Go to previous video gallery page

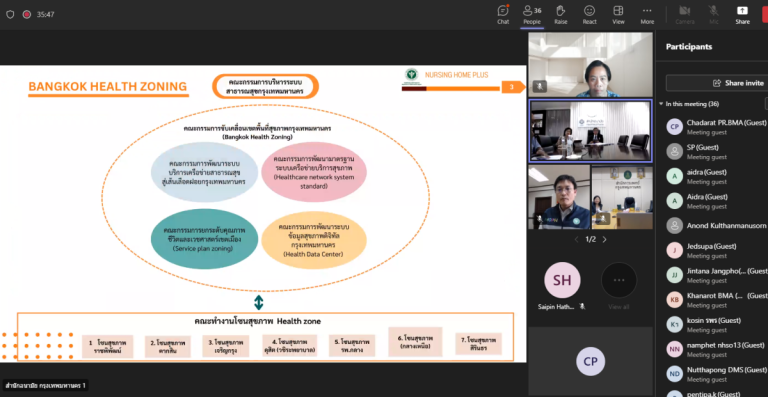(x=576, y=239)
